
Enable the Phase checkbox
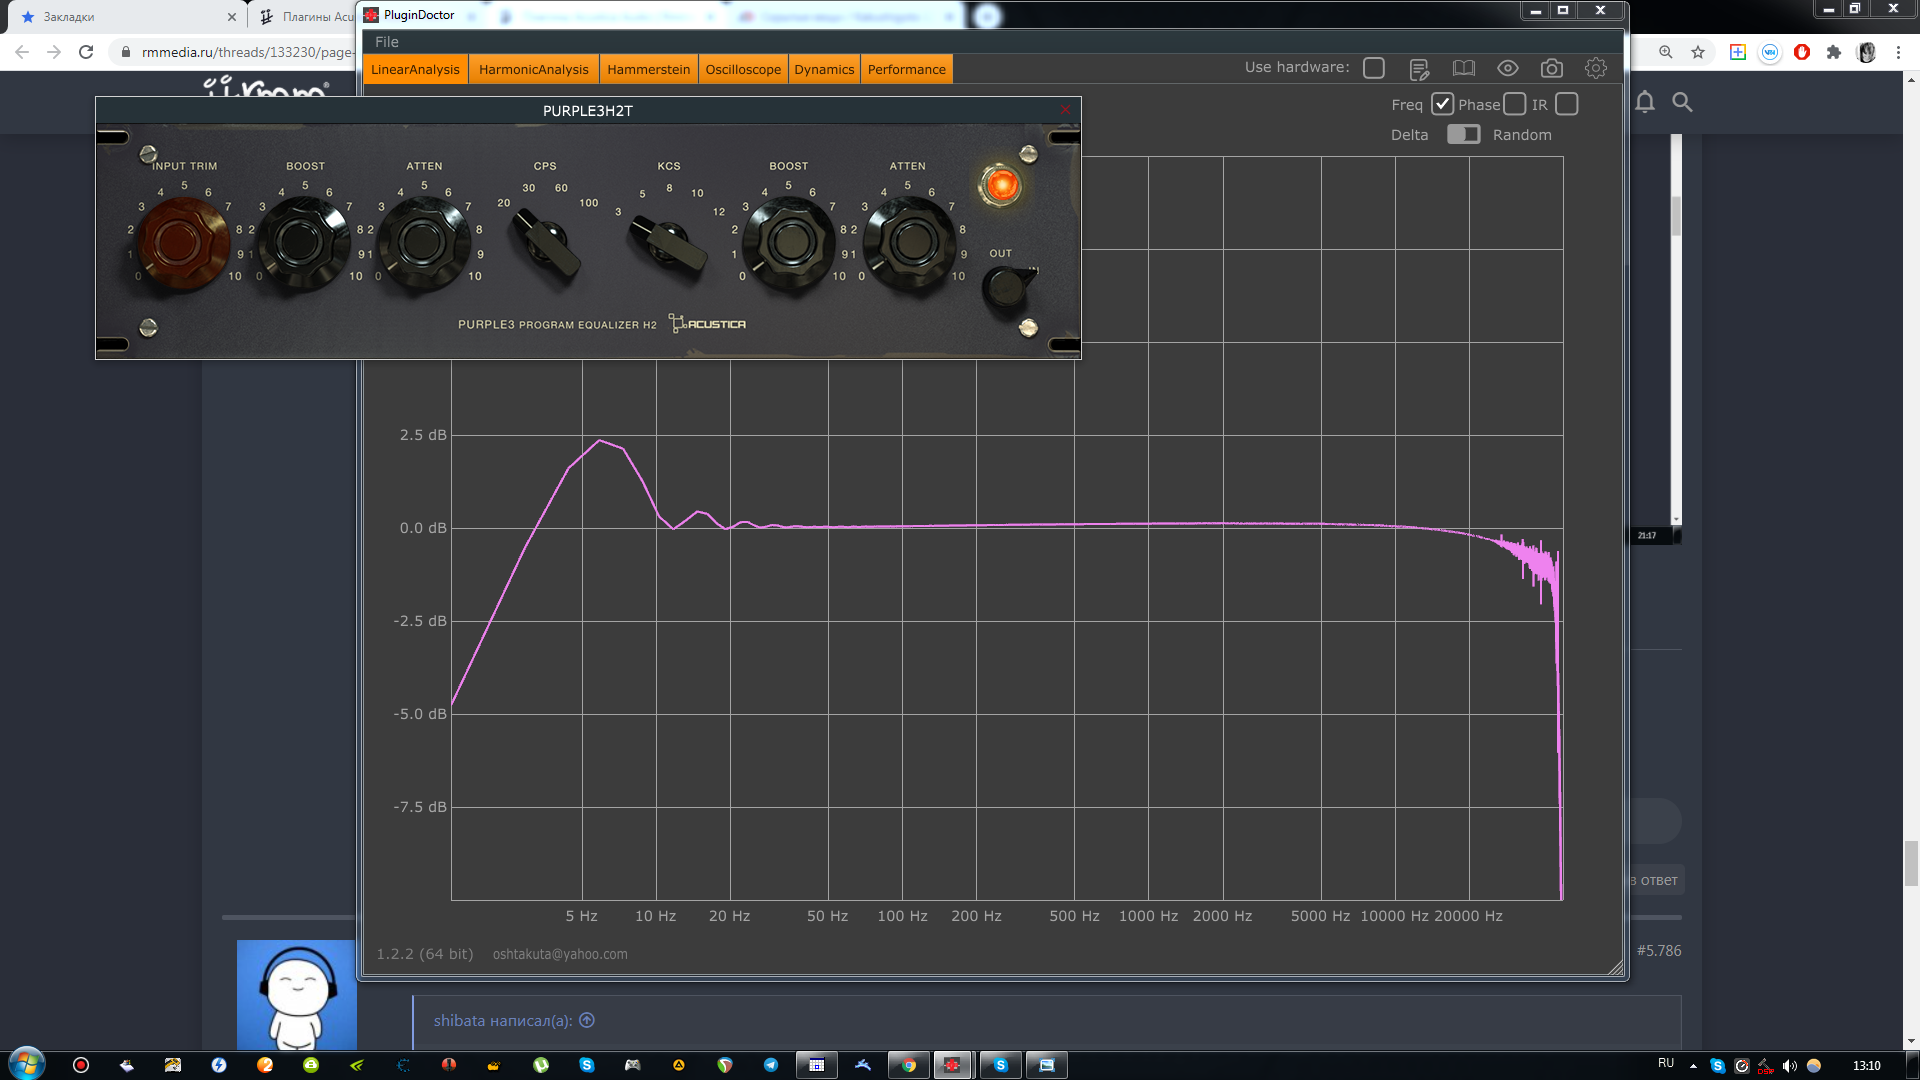(x=1514, y=104)
